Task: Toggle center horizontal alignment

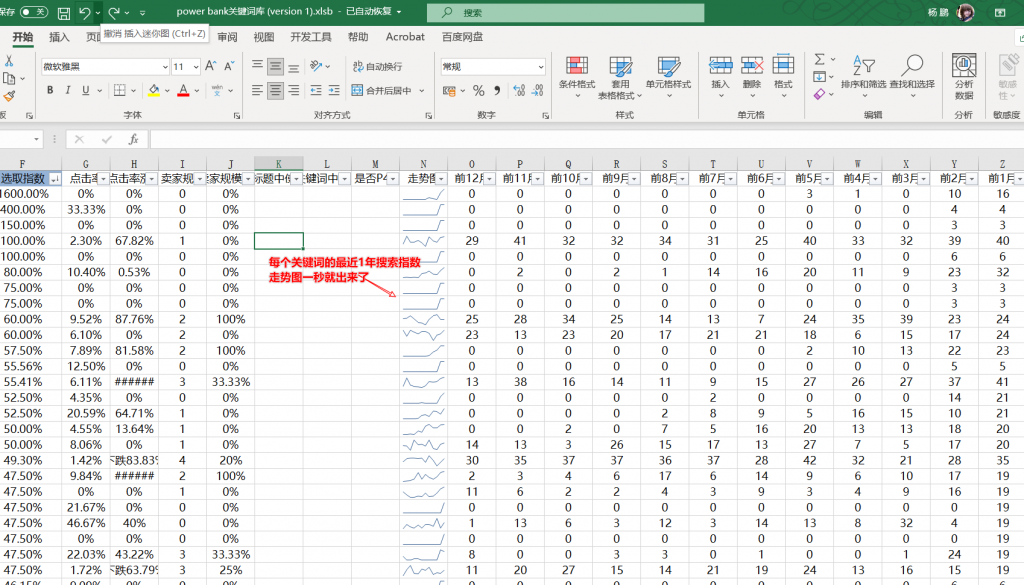Action: [x=276, y=90]
